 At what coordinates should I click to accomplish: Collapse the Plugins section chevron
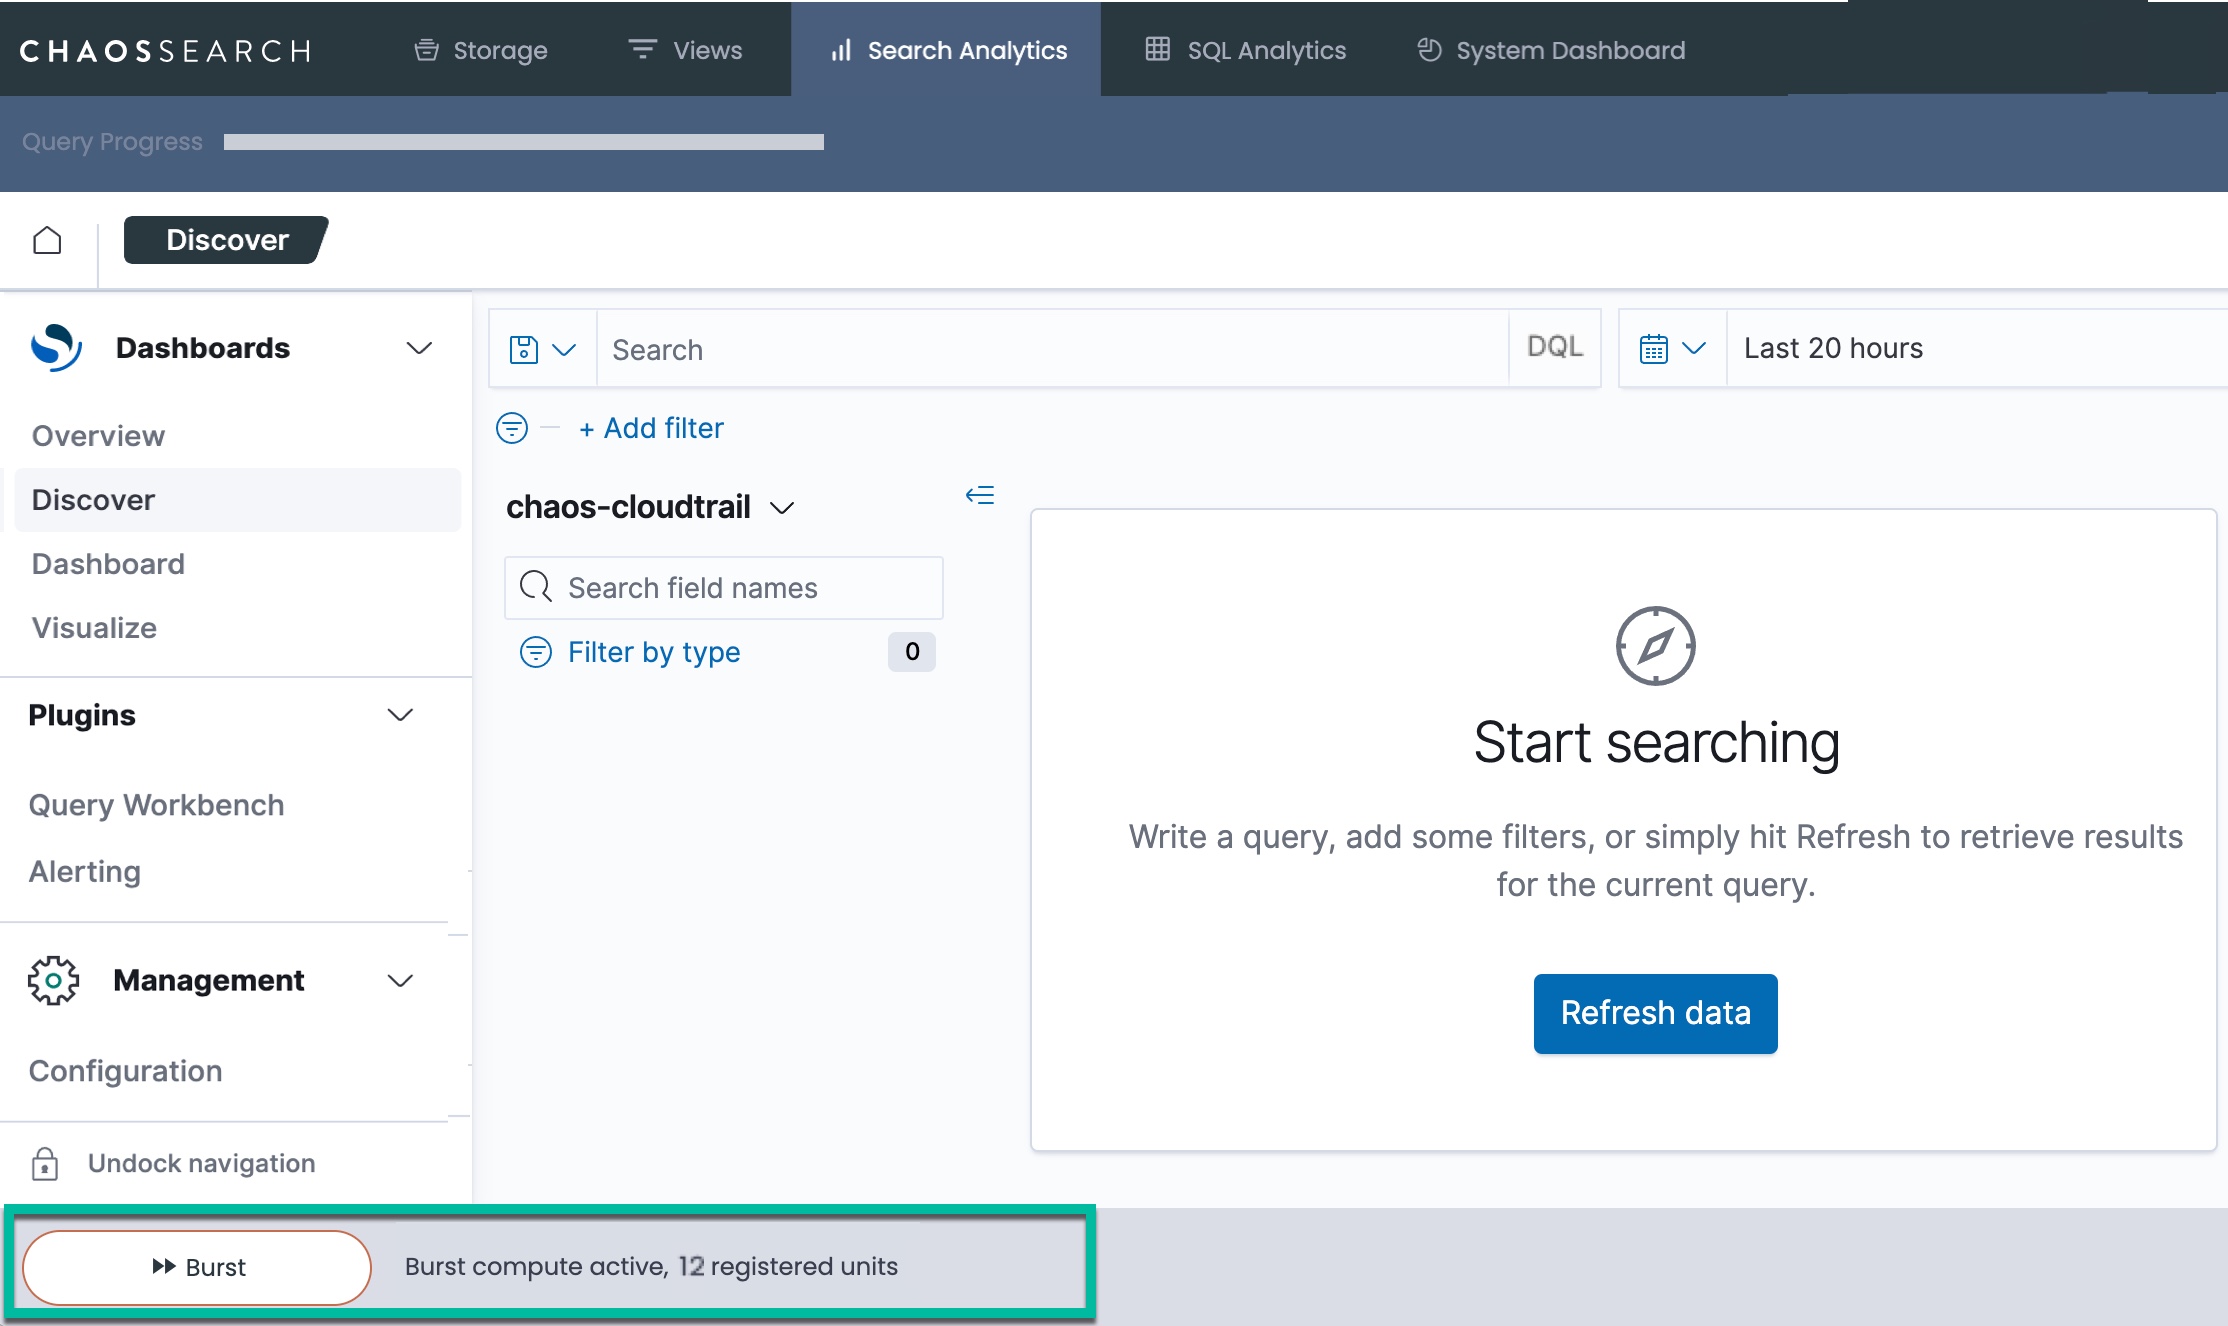click(x=400, y=715)
